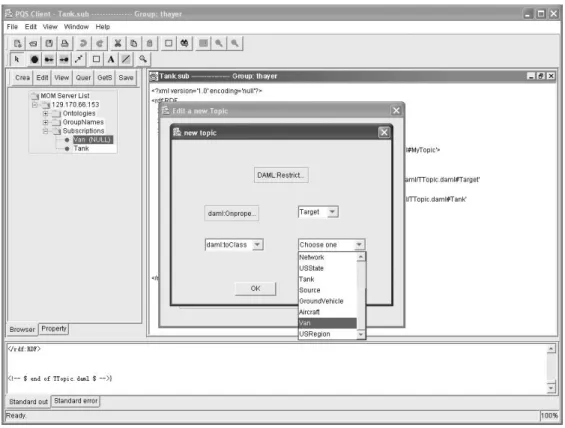Screen dimensions: 565x428
Task: Select the rectangle drawing tool
Action: (96, 59)
